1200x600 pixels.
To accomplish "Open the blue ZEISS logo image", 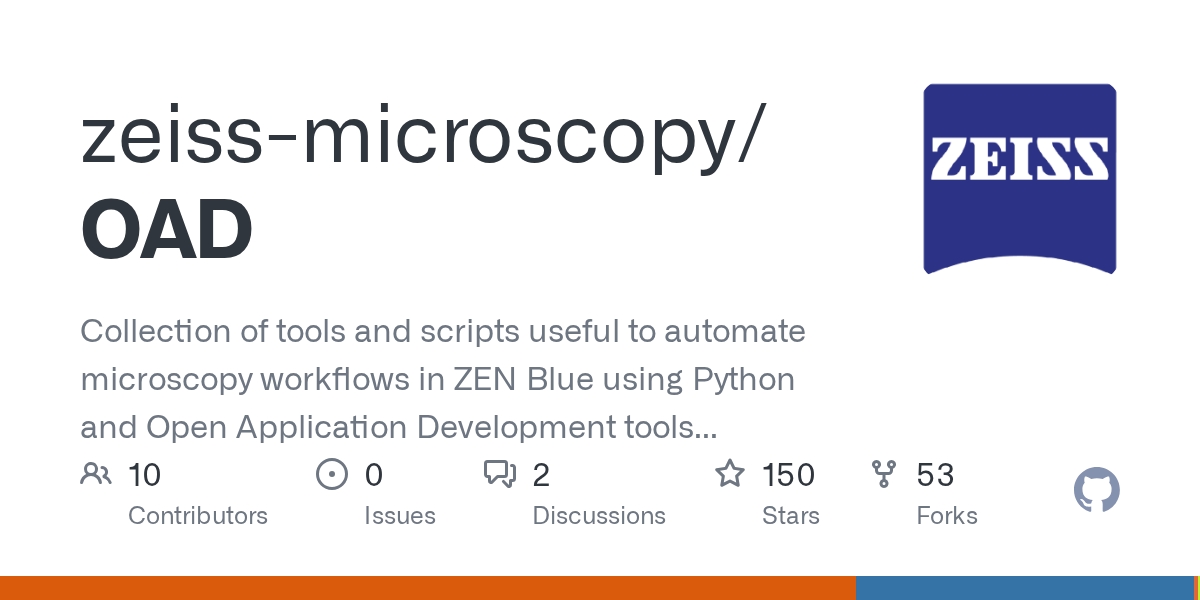I will click(x=1019, y=179).
